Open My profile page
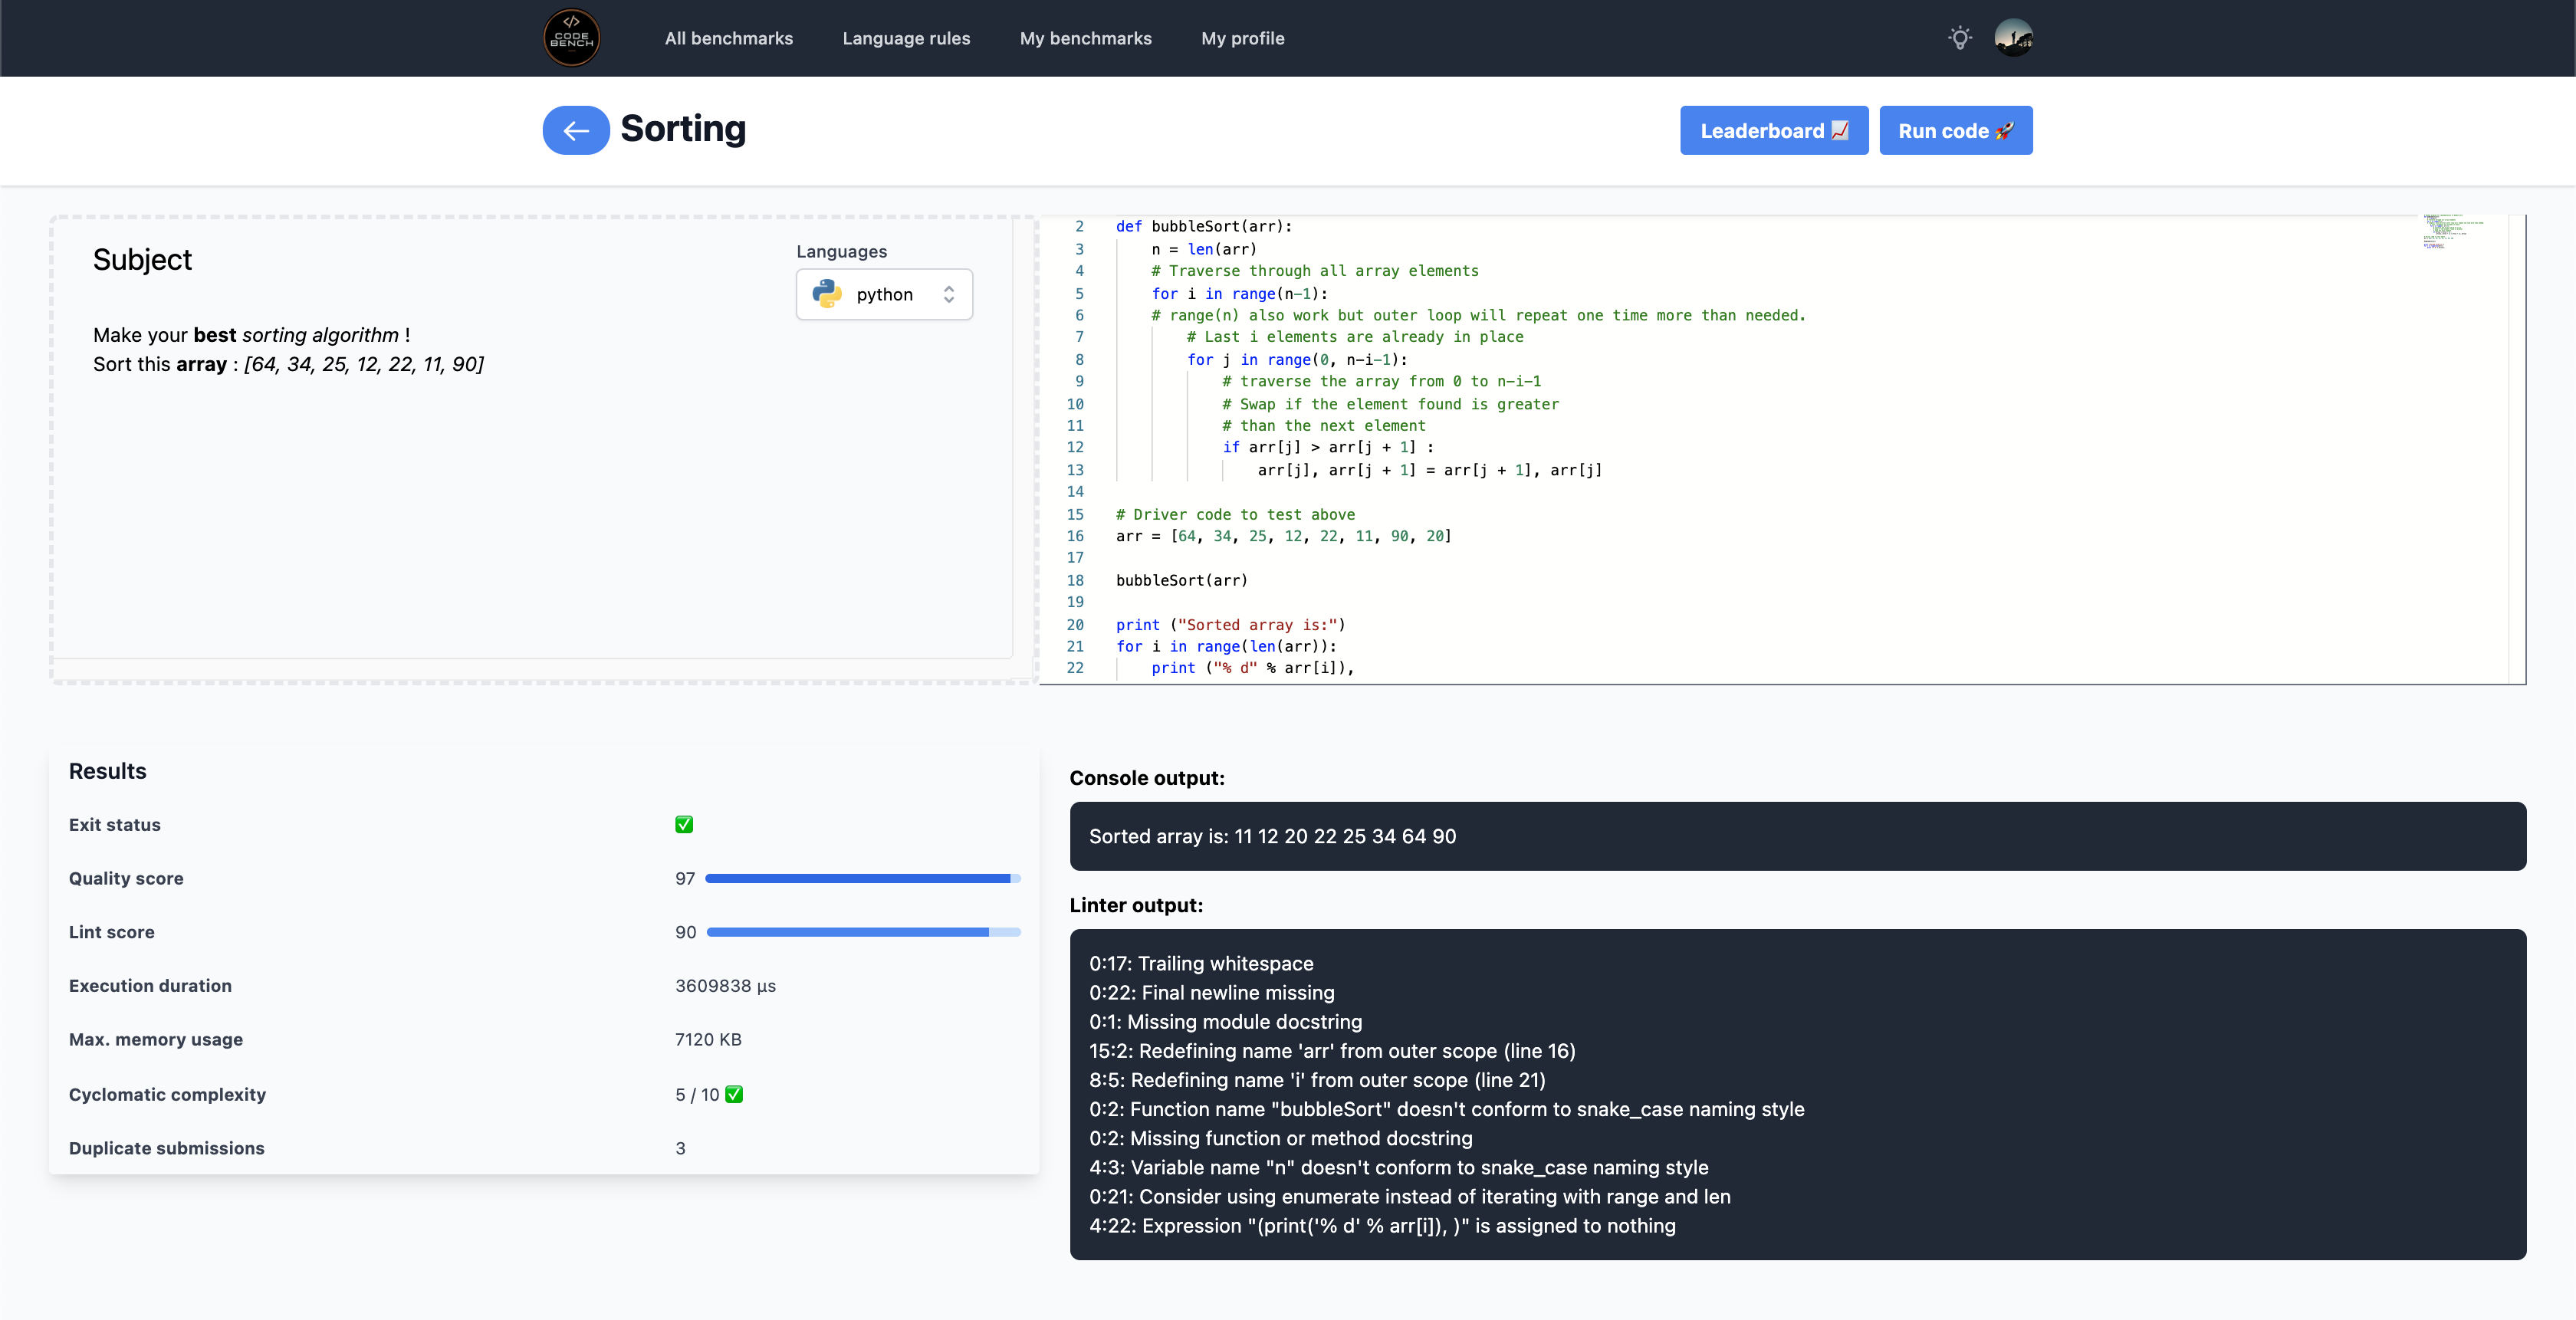Screen dimensions: 2576x1320 [x=1242, y=38]
